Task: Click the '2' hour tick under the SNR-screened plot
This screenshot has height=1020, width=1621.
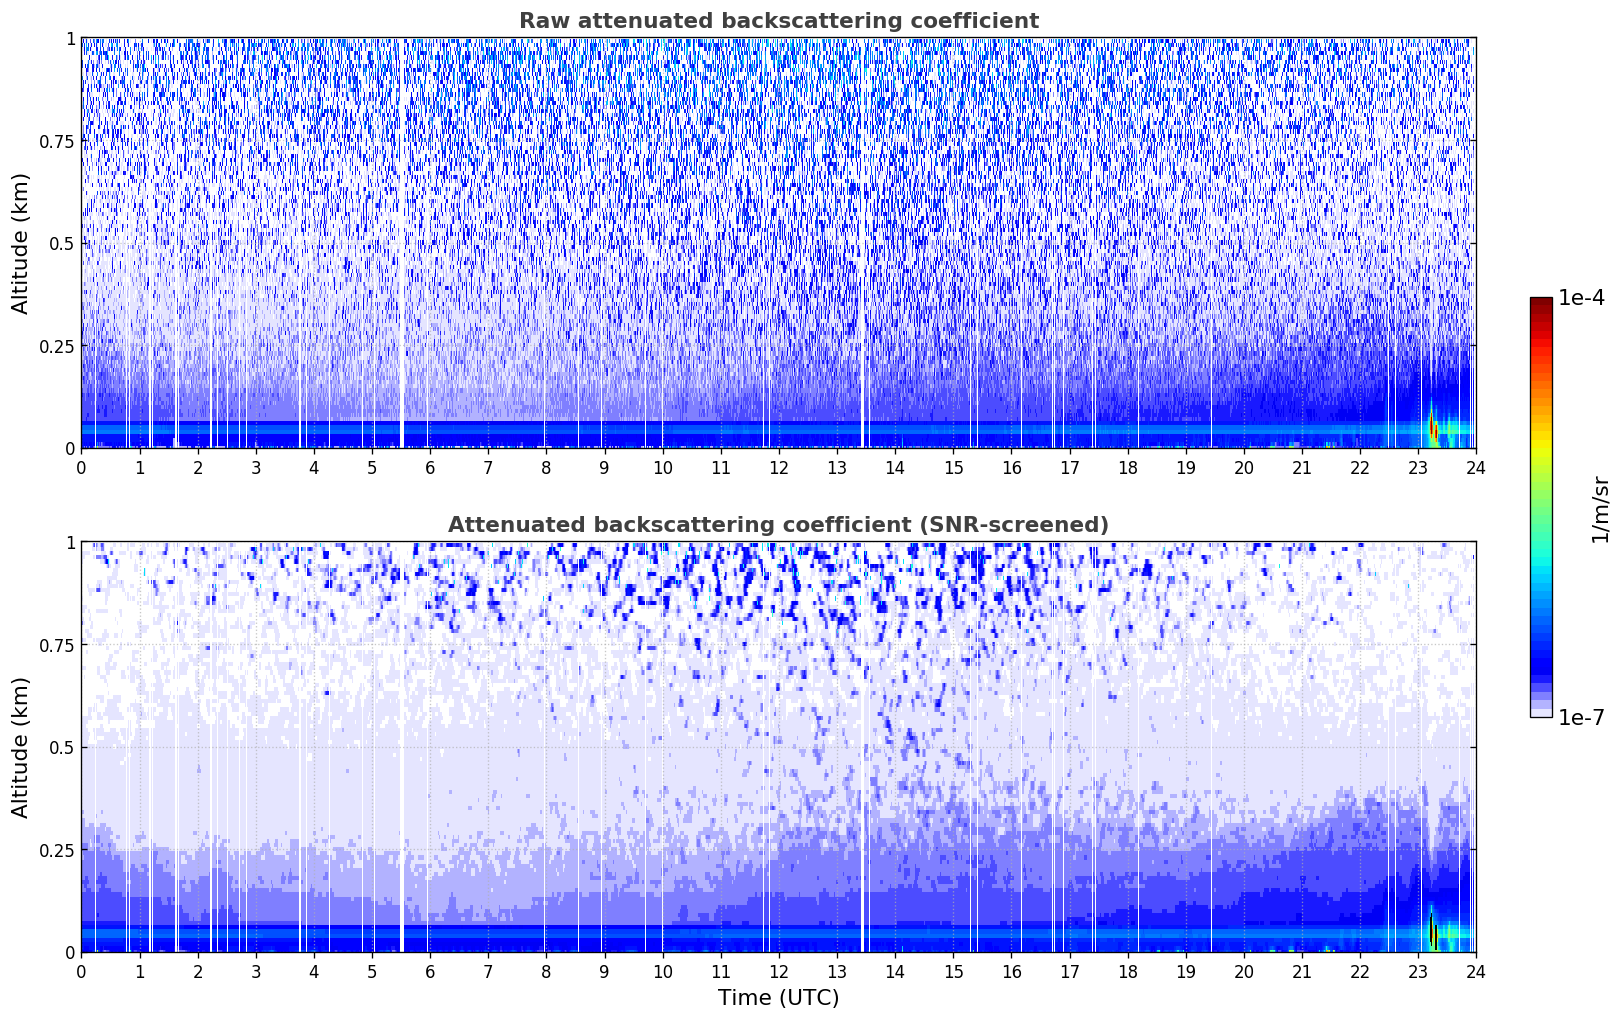Action: (198, 971)
